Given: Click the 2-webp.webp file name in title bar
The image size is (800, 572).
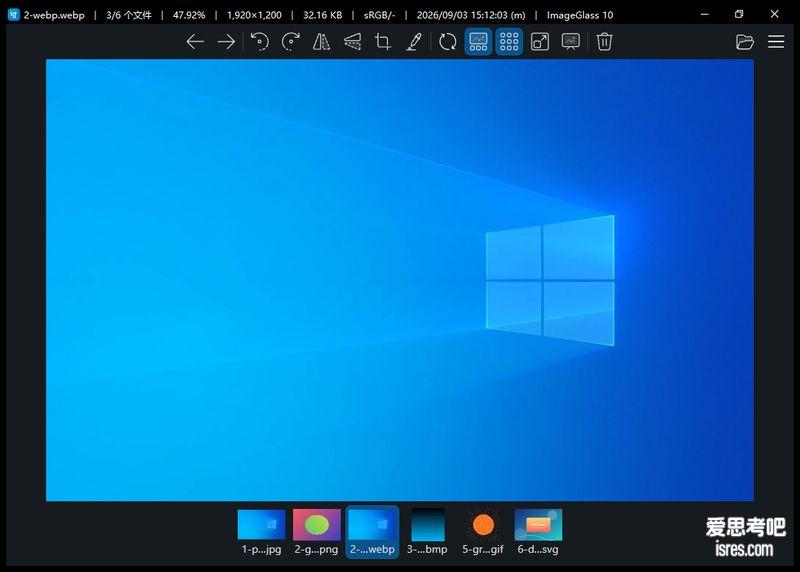Looking at the screenshot, I should [x=54, y=15].
